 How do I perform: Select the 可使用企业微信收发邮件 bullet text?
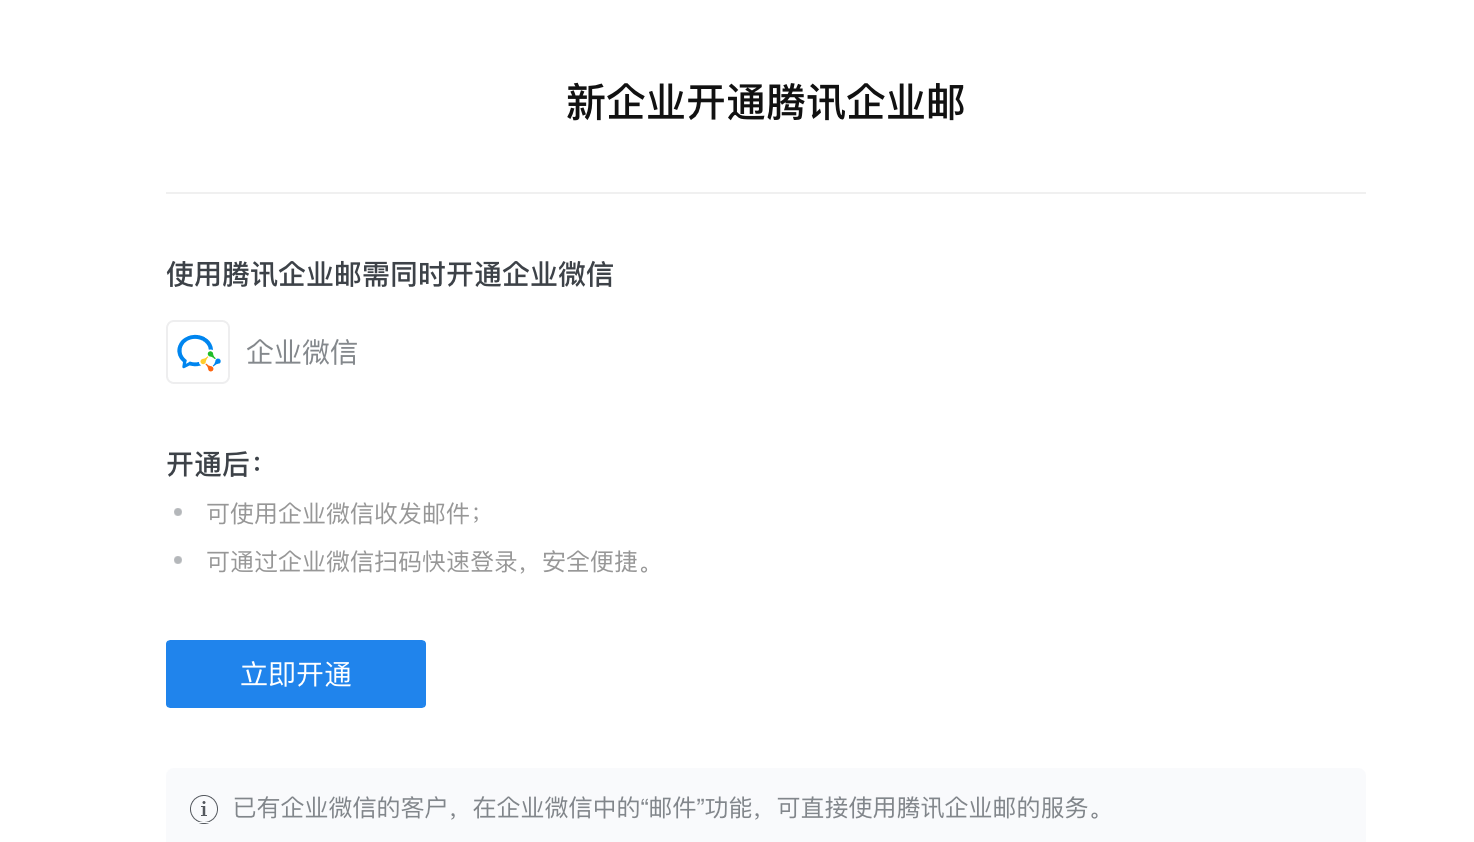(338, 514)
